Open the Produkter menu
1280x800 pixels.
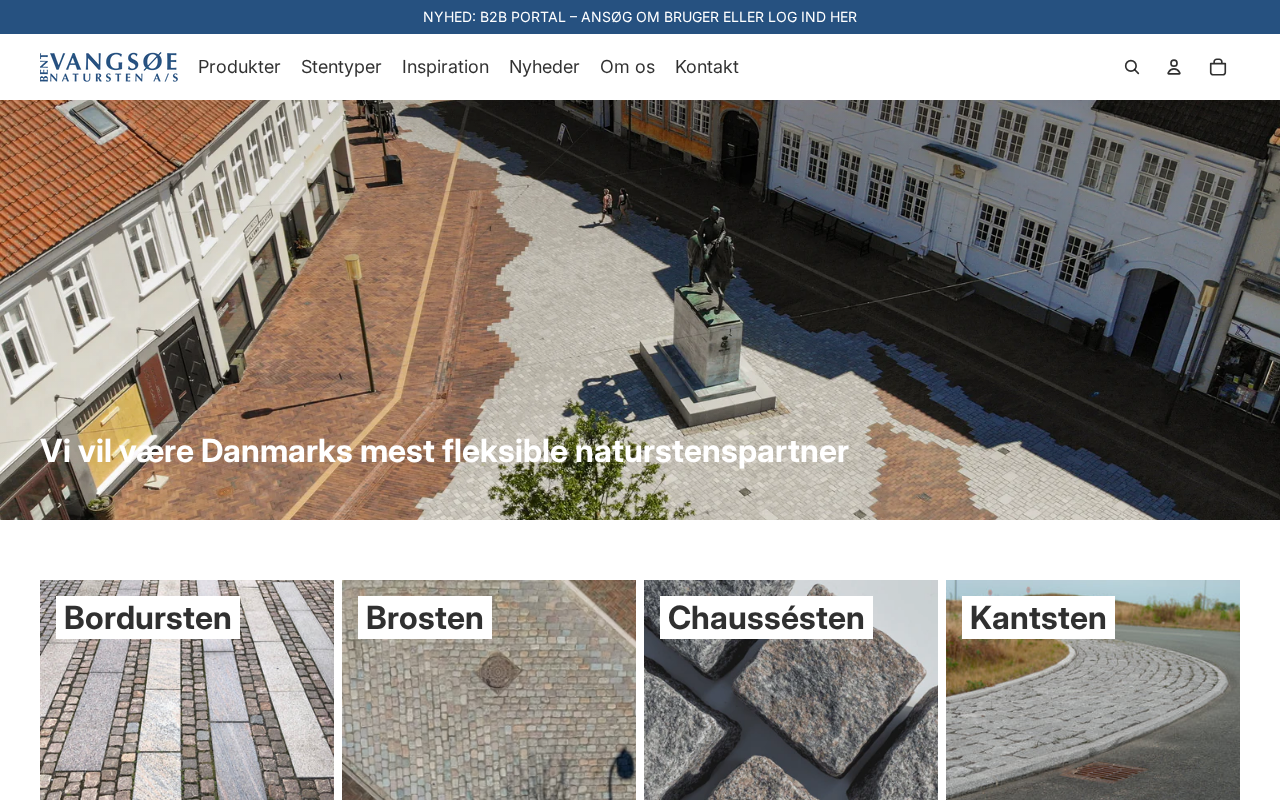(239, 67)
